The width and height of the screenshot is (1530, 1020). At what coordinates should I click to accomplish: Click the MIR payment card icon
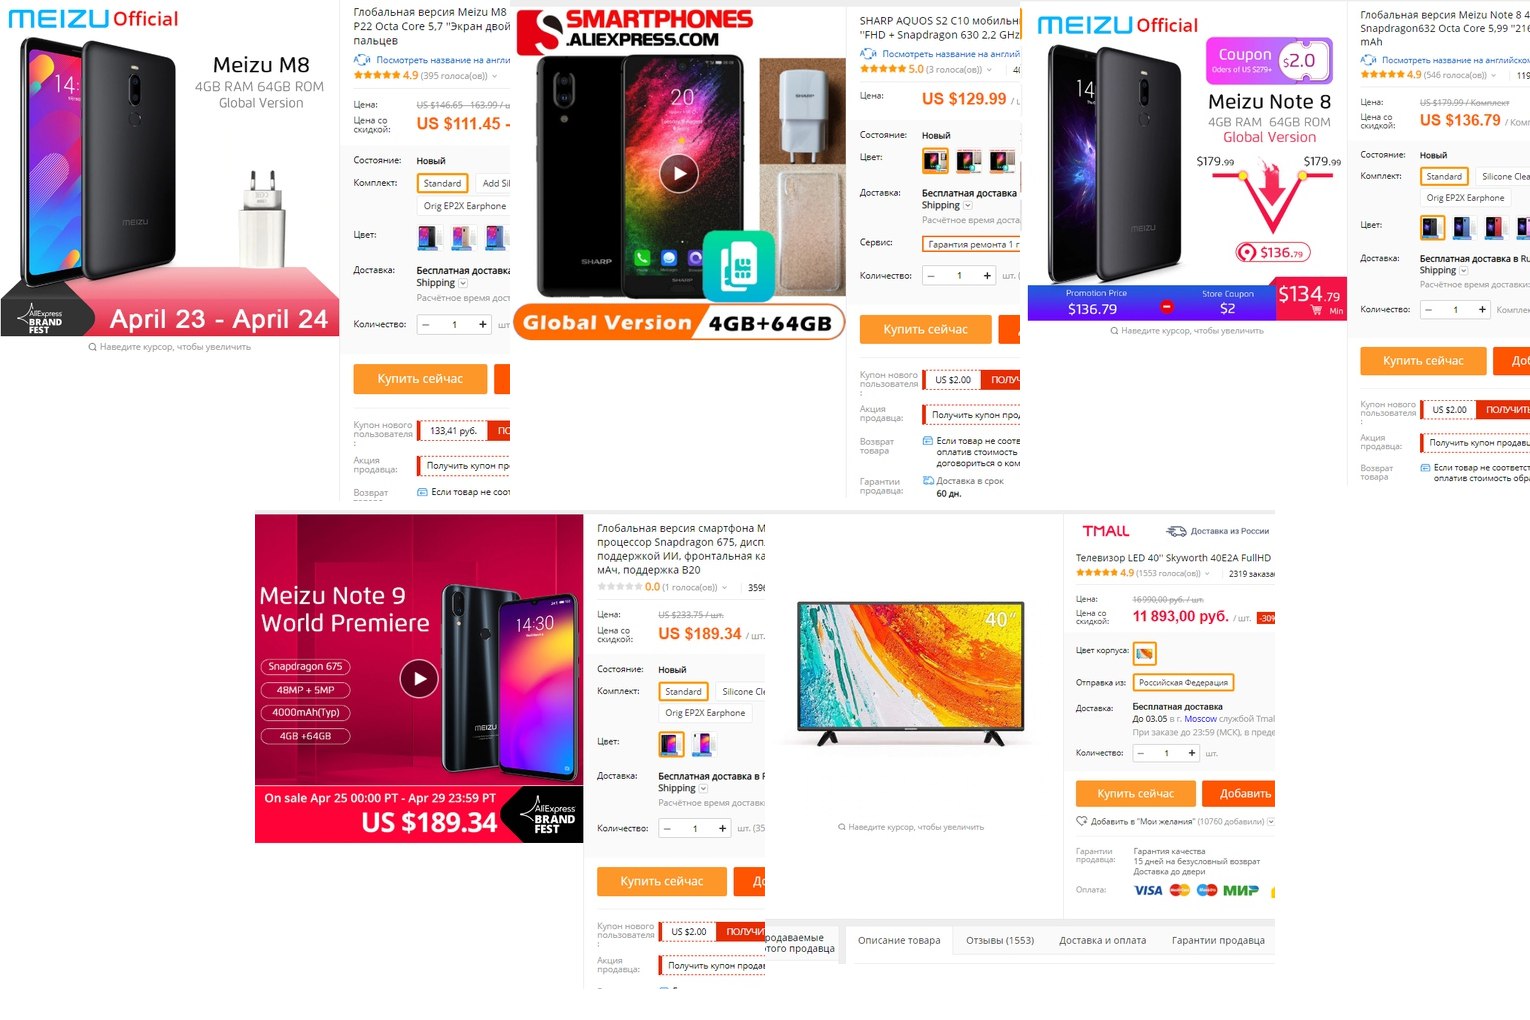click(x=1240, y=890)
